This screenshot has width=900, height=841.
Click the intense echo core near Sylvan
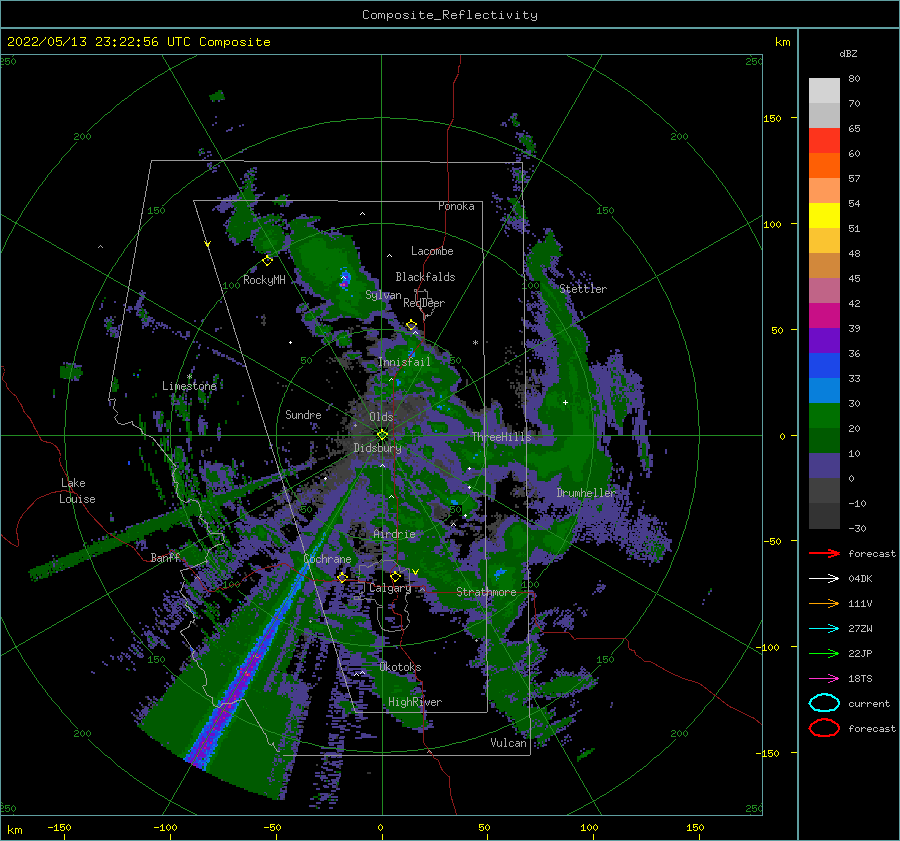click(344, 280)
